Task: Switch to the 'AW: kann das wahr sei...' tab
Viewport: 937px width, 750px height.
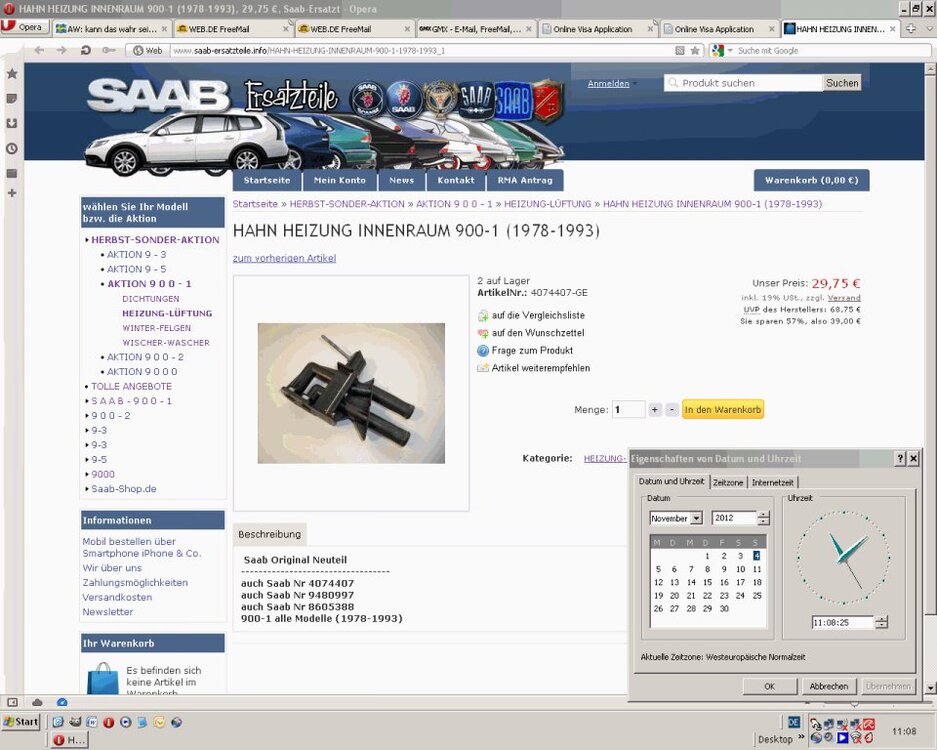Action: click(112, 29)
